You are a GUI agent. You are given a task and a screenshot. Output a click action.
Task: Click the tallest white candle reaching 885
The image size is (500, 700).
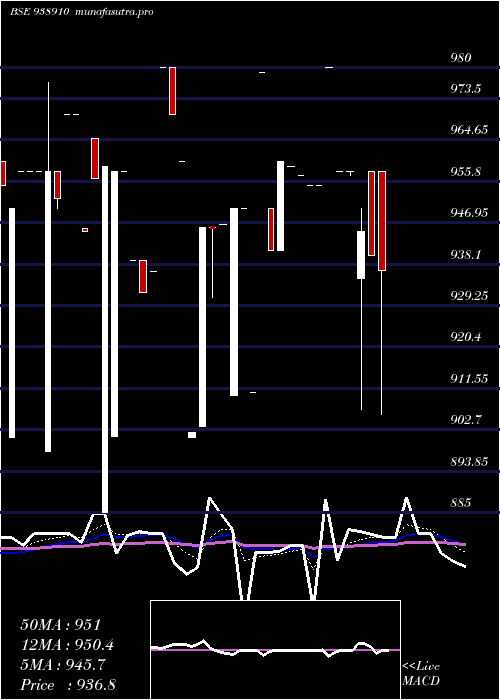[105, 339]
